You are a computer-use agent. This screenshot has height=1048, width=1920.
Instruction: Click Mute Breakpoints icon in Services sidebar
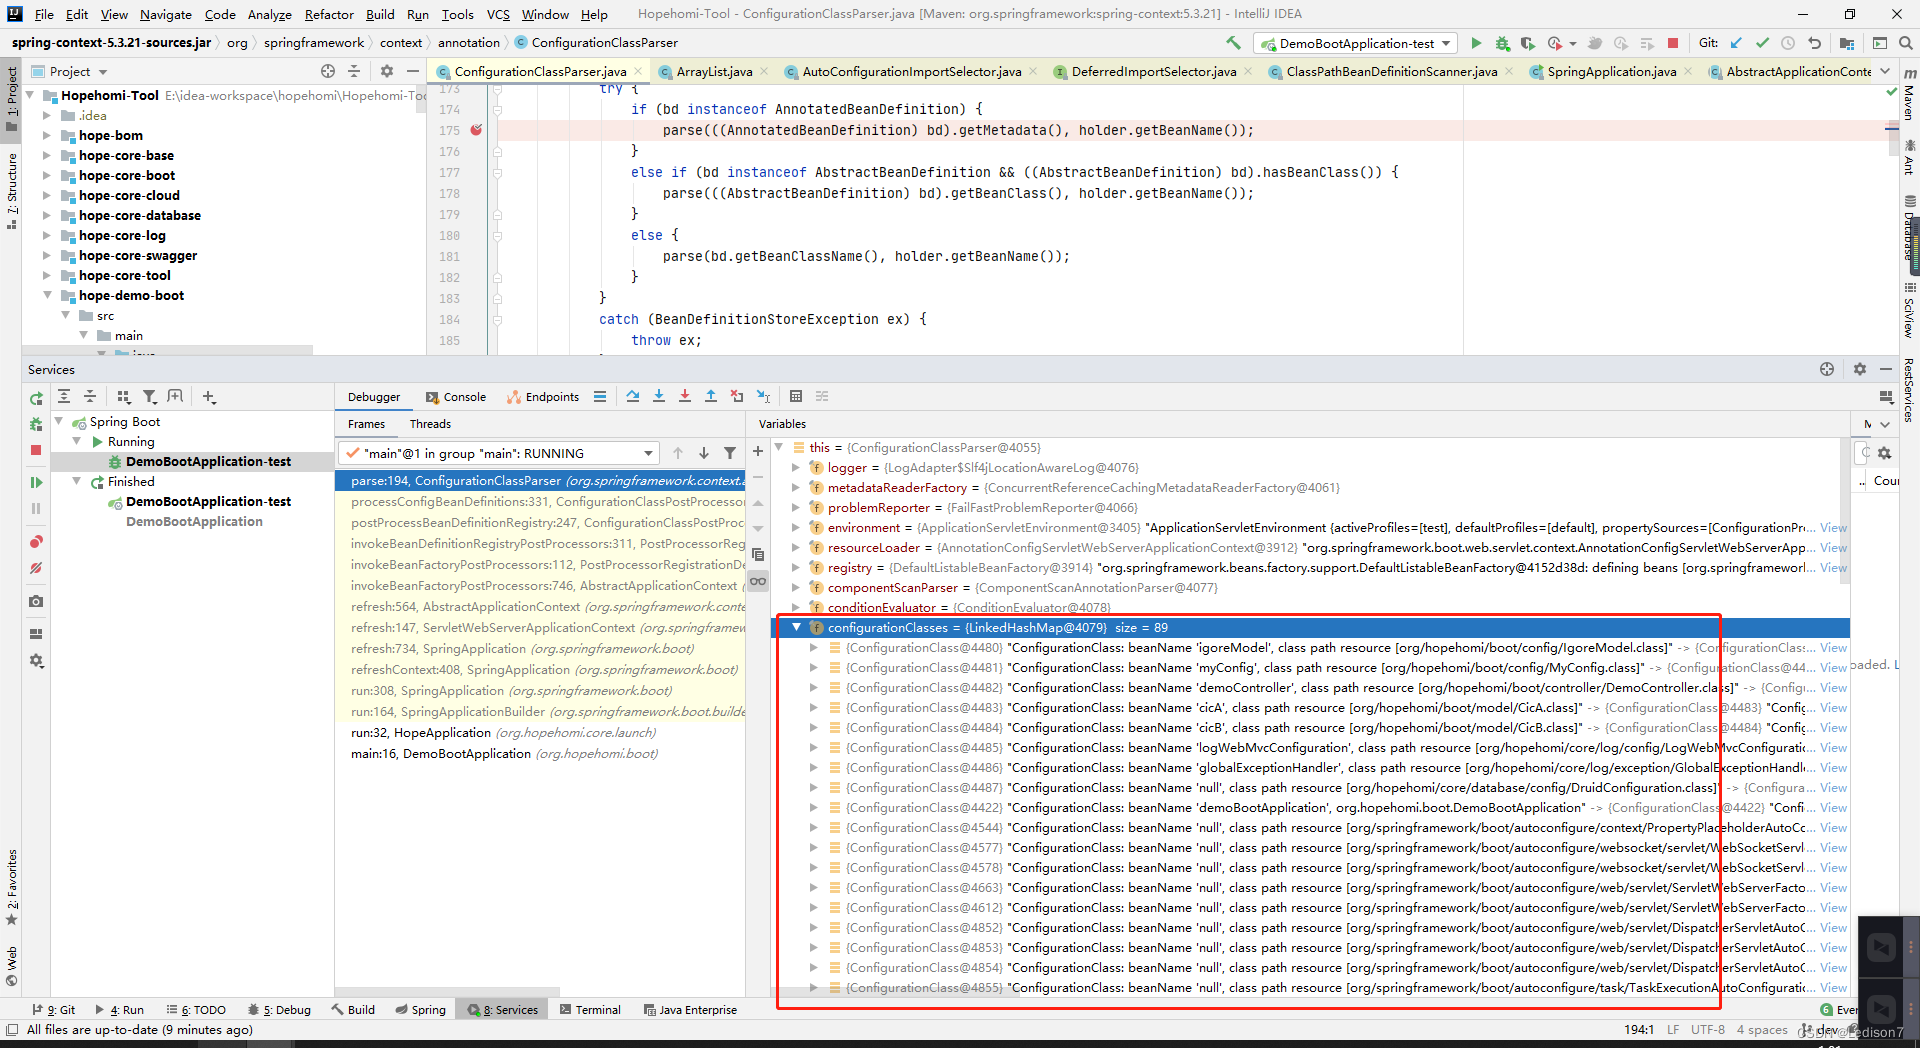pyautogui.click(x=36, y=568)
